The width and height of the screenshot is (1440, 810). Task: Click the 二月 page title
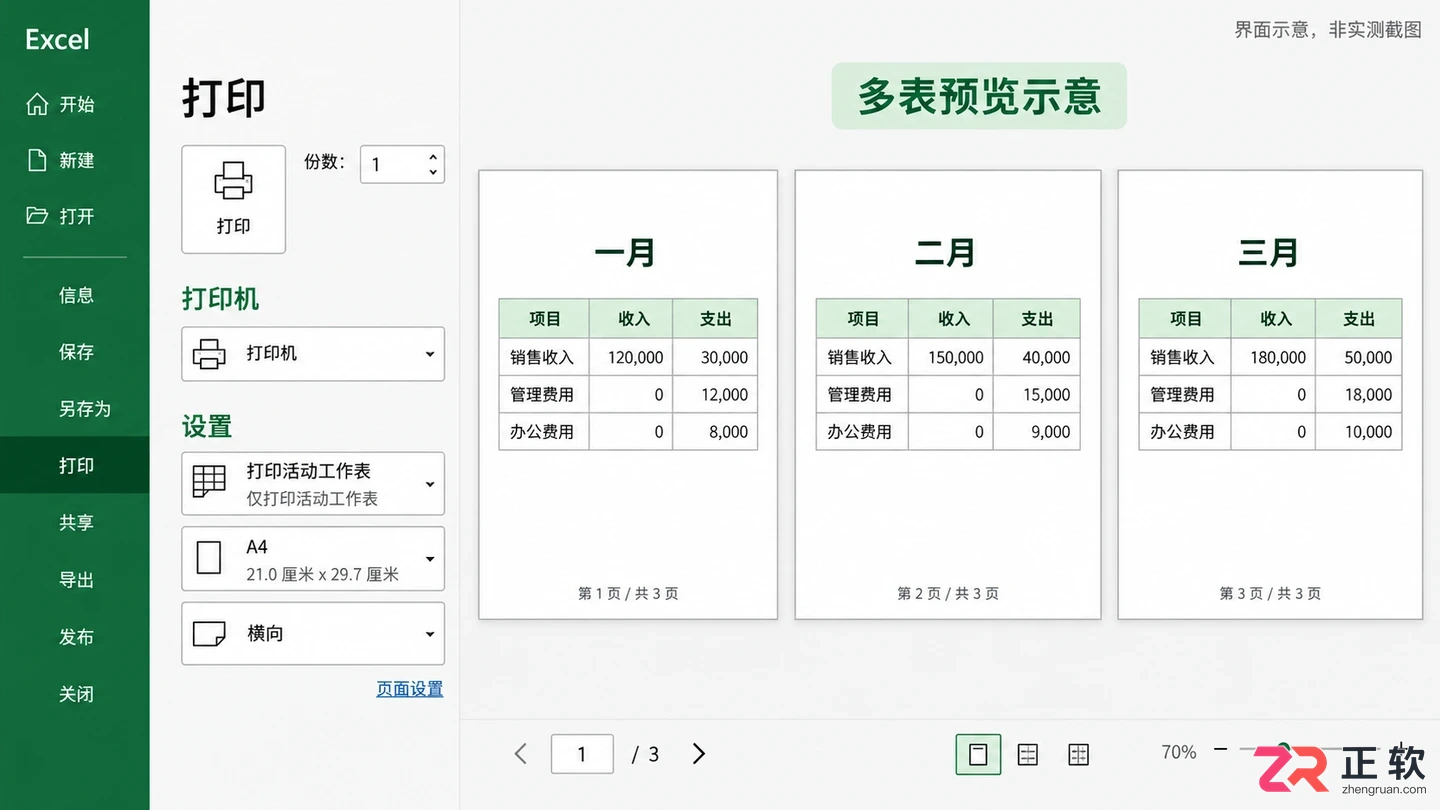(x=945, y=253)
